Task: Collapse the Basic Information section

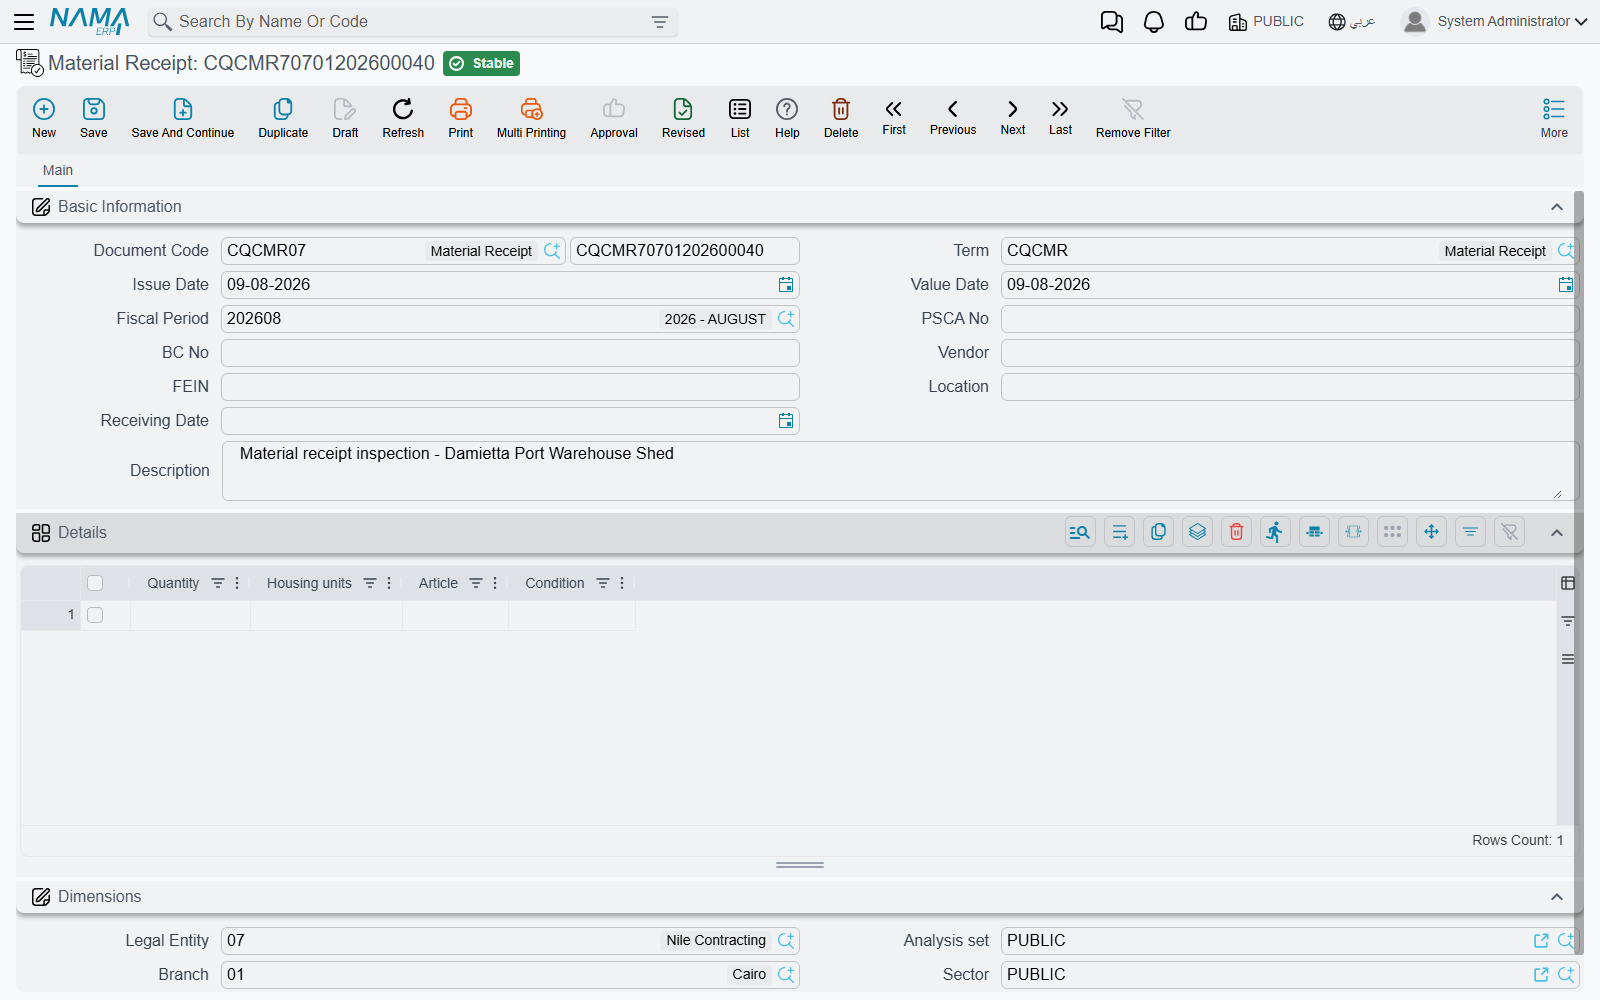Action: tap(1556, 207)
